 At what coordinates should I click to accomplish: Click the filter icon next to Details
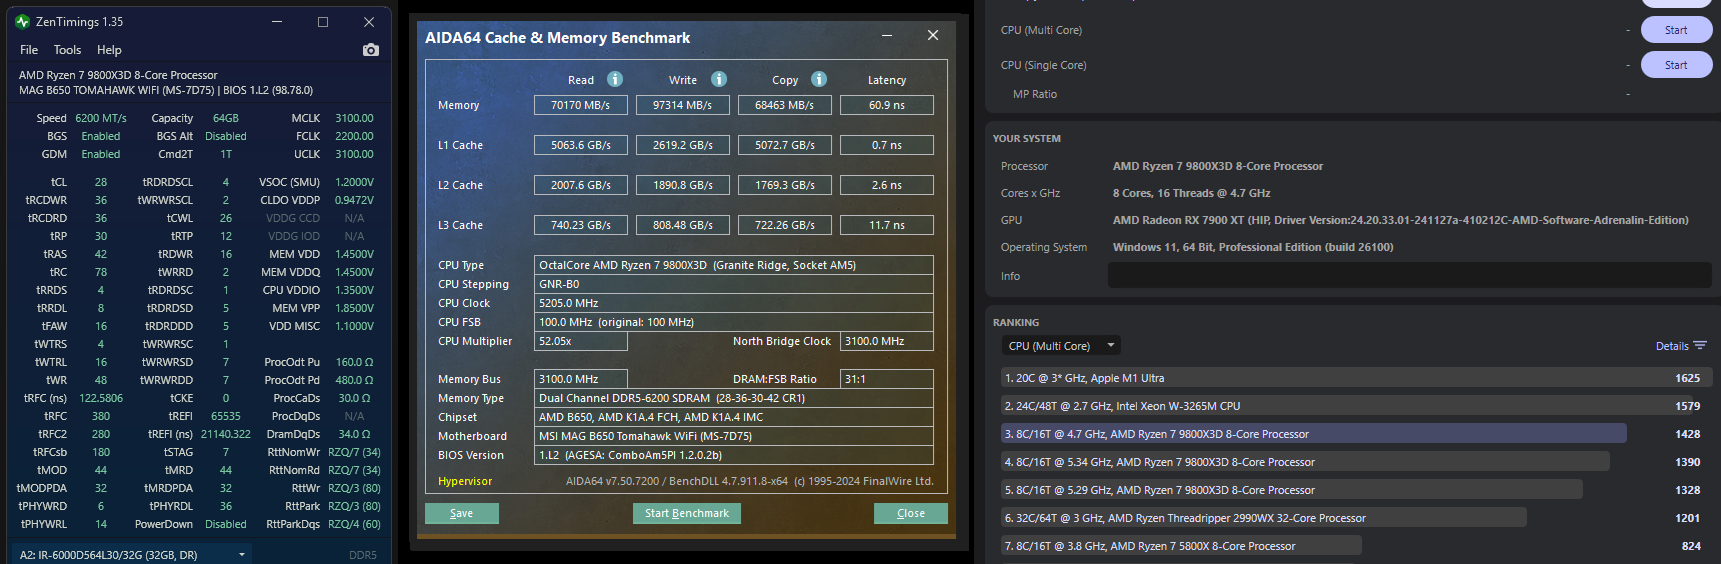point(1700,346)
